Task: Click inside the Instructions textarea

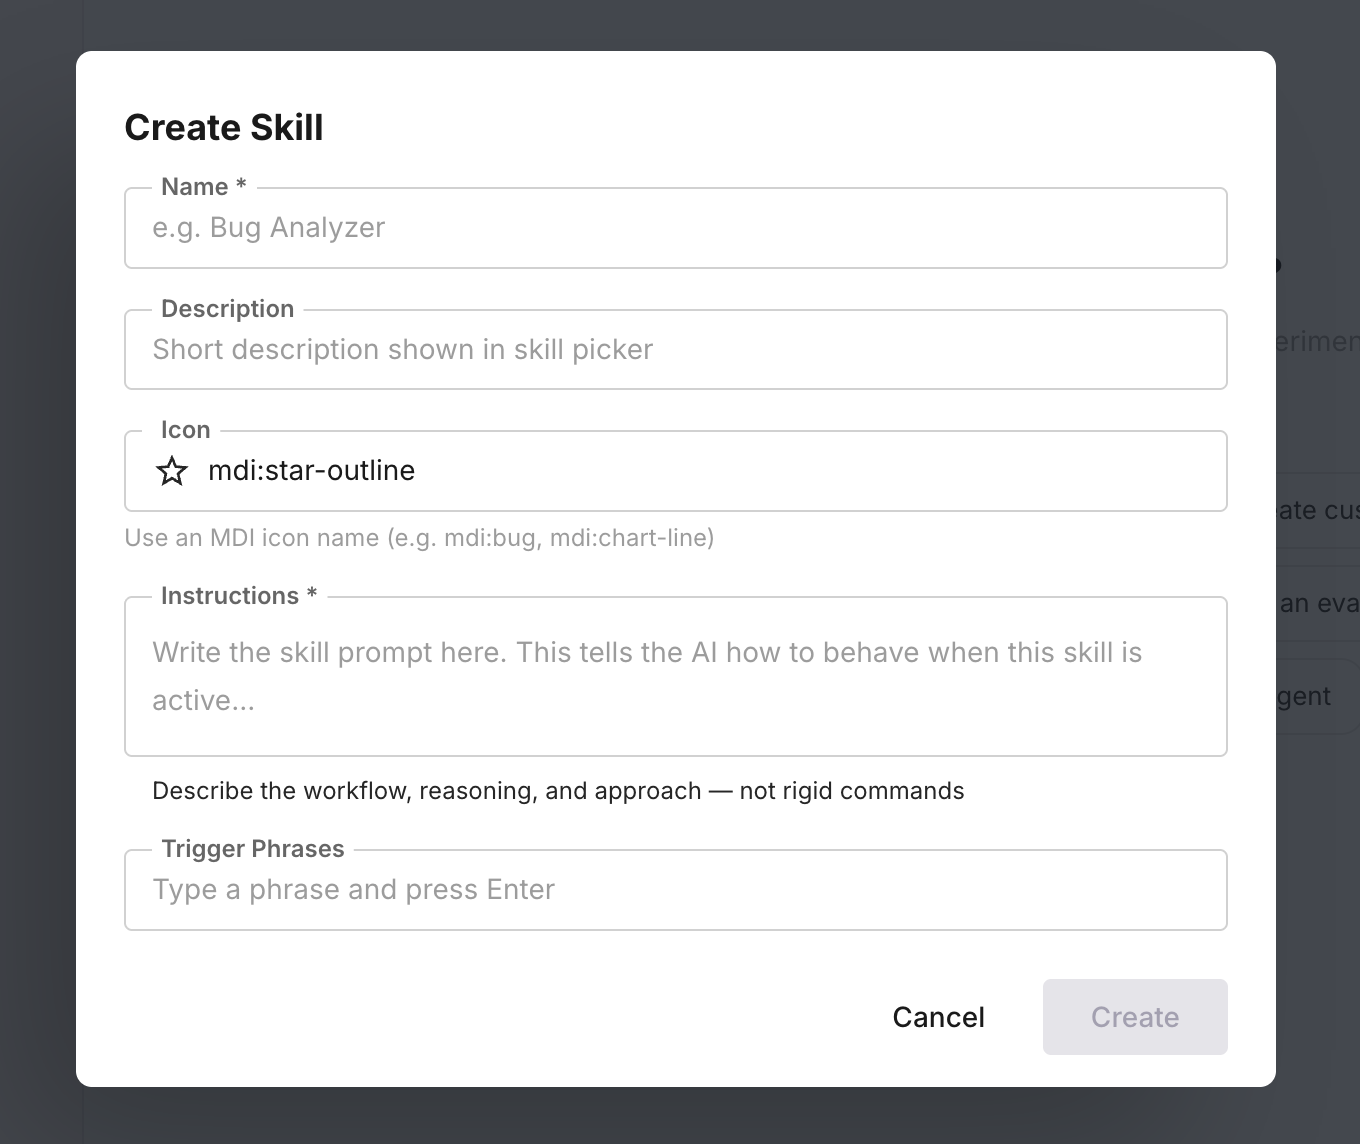Action: (675, 676)
